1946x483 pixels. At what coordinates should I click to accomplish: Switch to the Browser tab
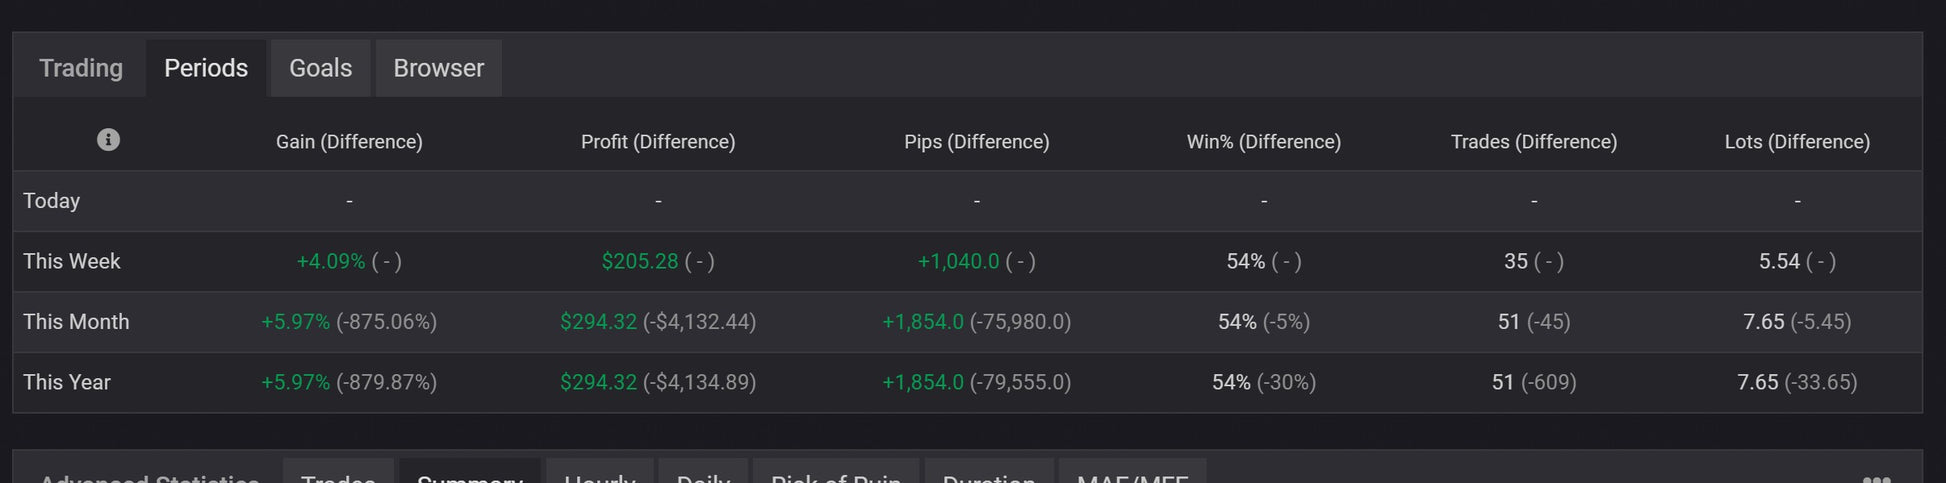[x=438, y=68]
